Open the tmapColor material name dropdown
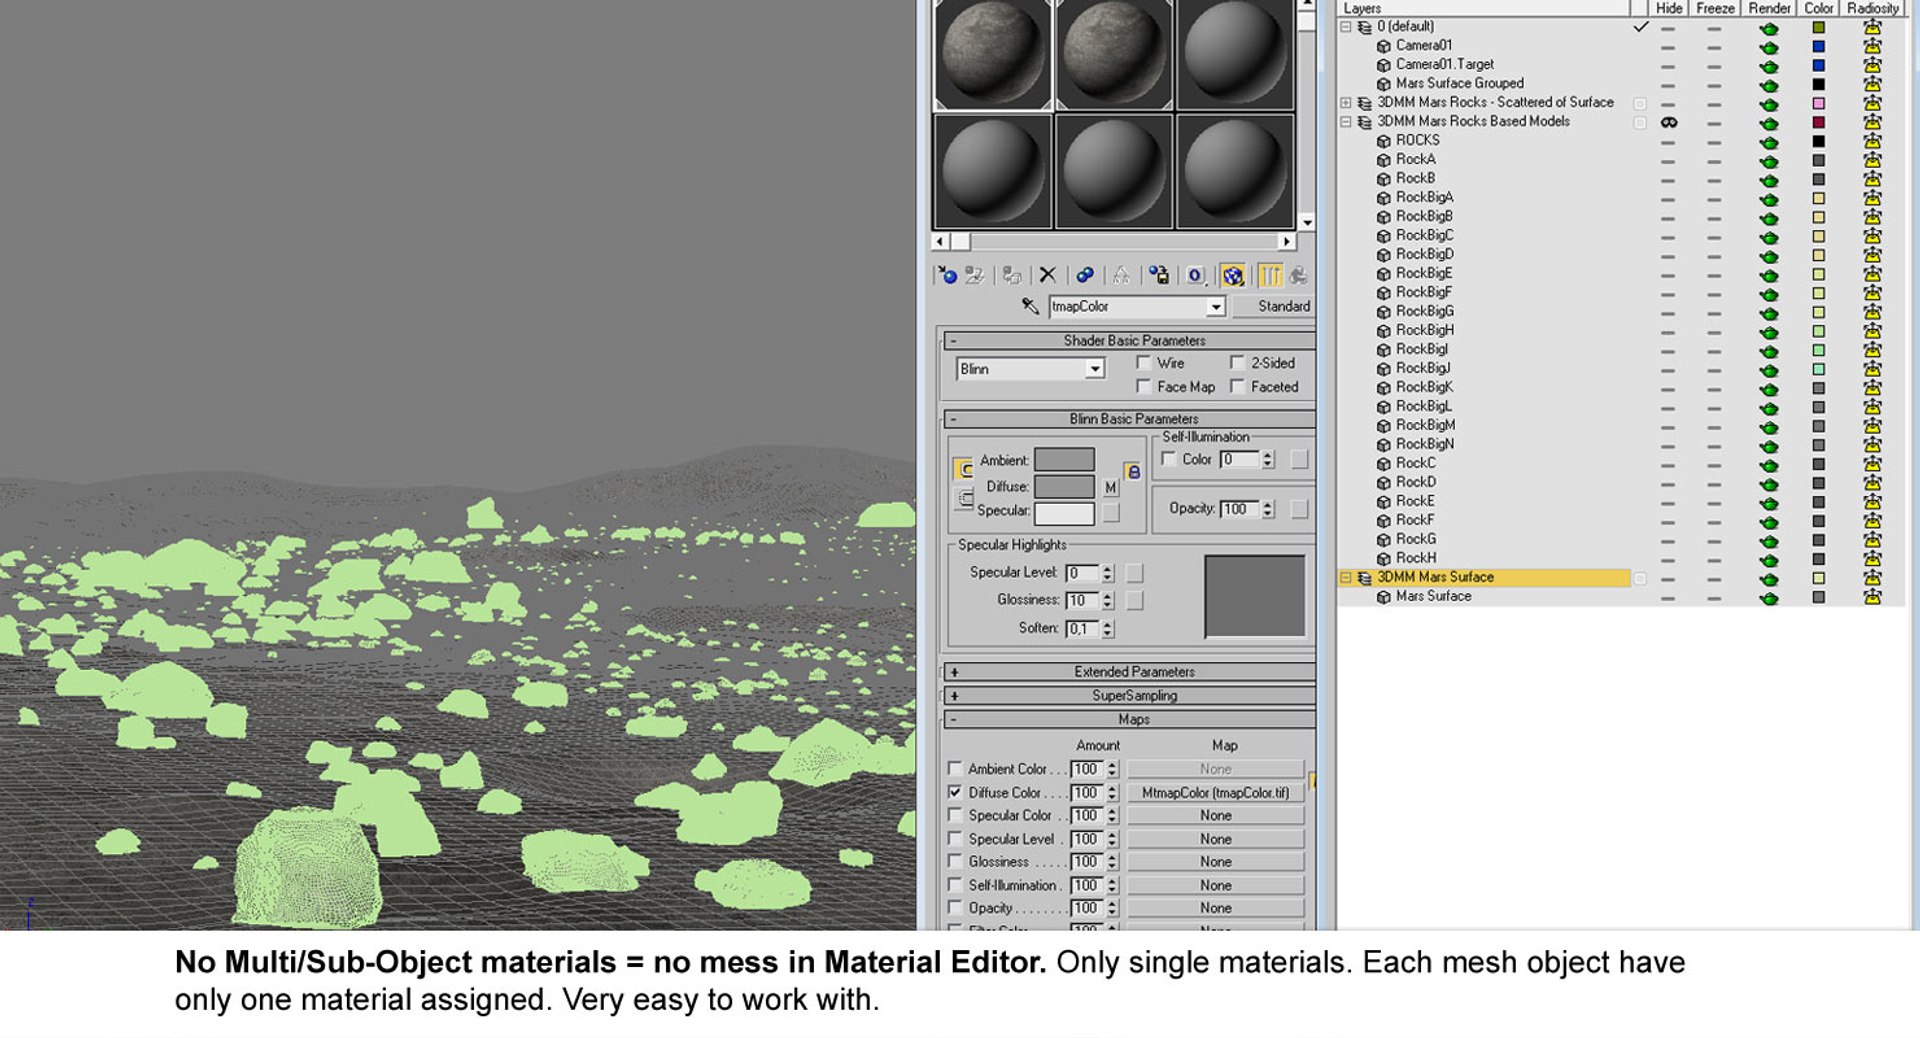 (x=1216, y=307)
